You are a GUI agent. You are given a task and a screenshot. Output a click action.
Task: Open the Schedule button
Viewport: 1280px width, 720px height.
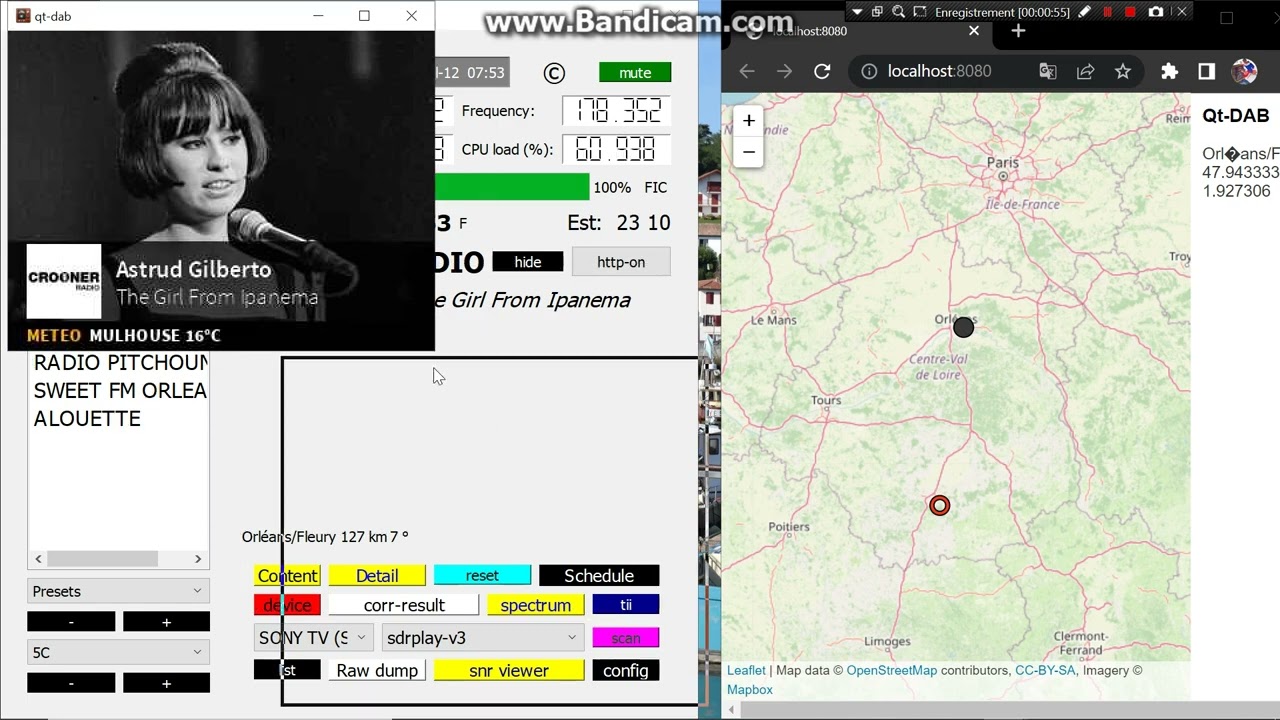click(599, 575)
